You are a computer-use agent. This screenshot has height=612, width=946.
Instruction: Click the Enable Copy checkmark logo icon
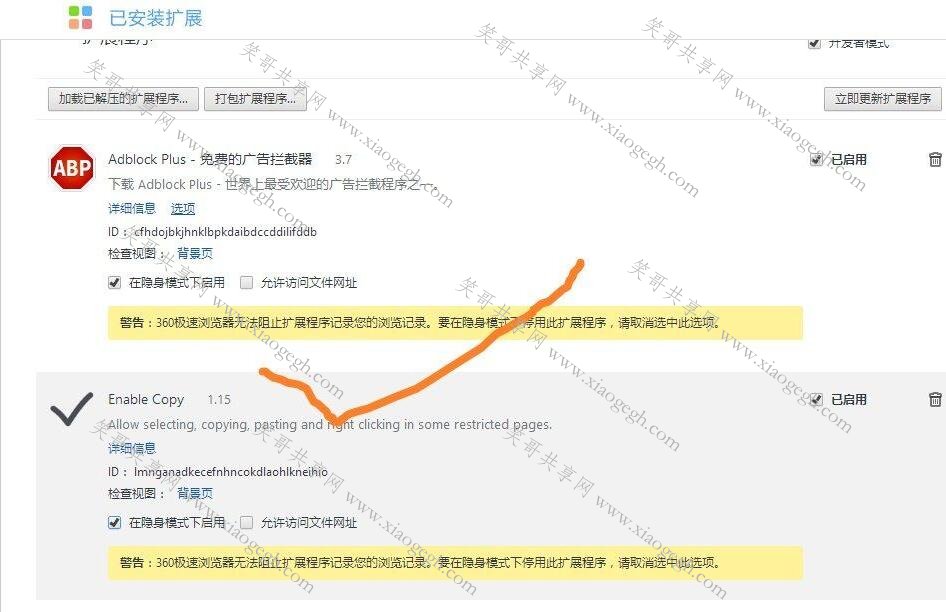pyautogui.click(x=72, y=409)
